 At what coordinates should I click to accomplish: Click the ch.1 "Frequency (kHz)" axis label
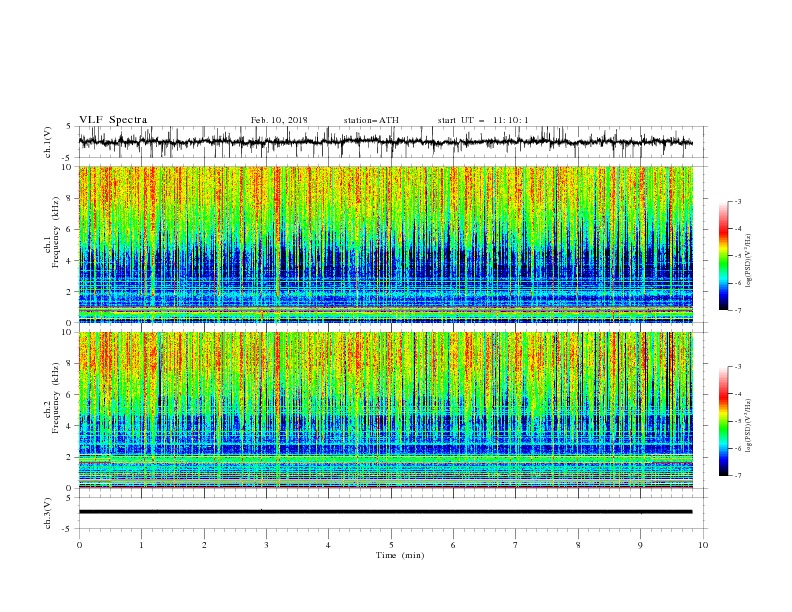pos(56,232)
